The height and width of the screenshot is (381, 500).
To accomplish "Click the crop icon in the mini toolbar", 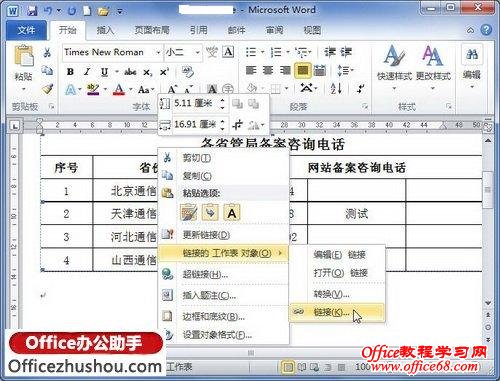I will (237, 125).
